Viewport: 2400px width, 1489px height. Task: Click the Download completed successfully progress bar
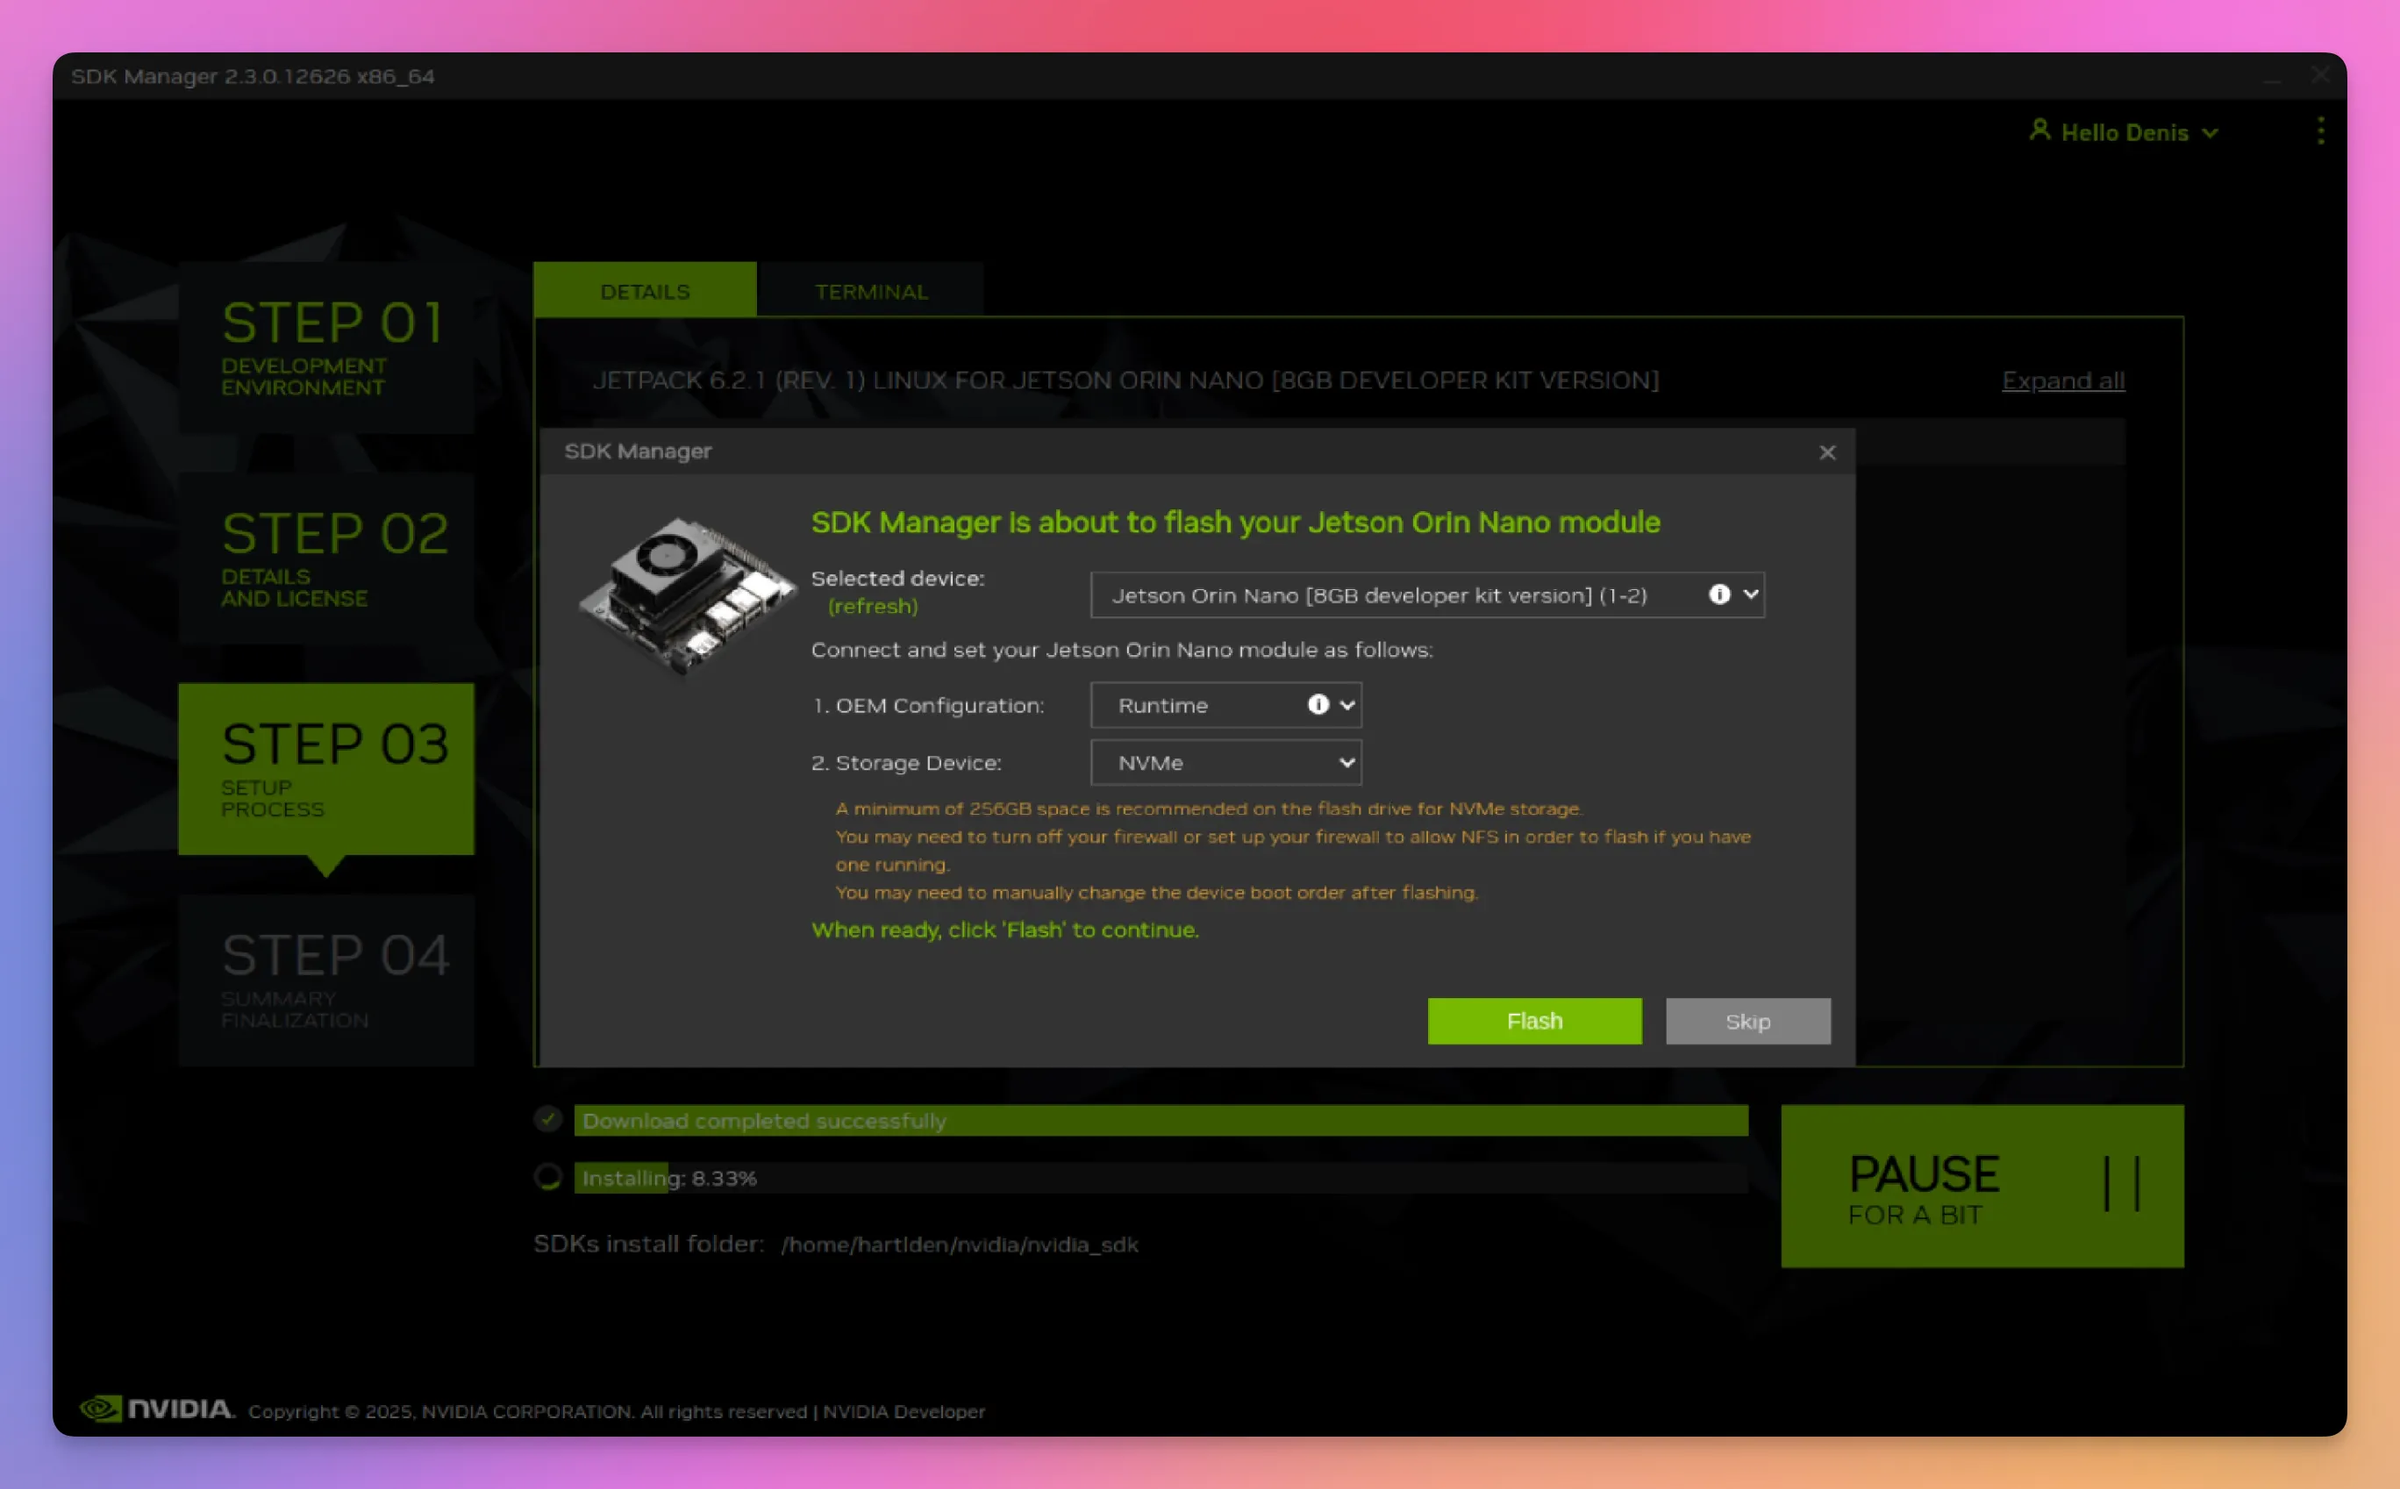coord(1161,1121)
